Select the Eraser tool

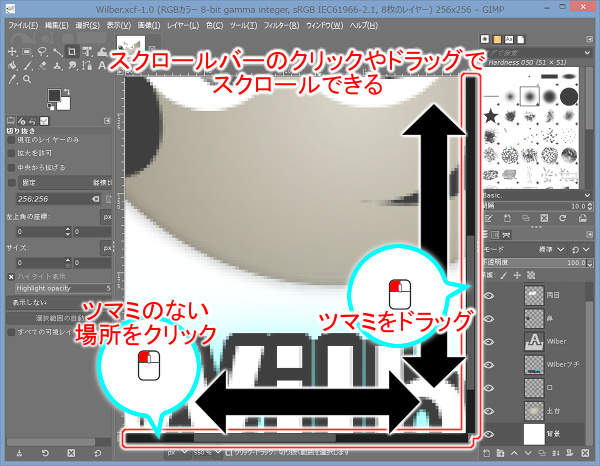pos(42,66)
